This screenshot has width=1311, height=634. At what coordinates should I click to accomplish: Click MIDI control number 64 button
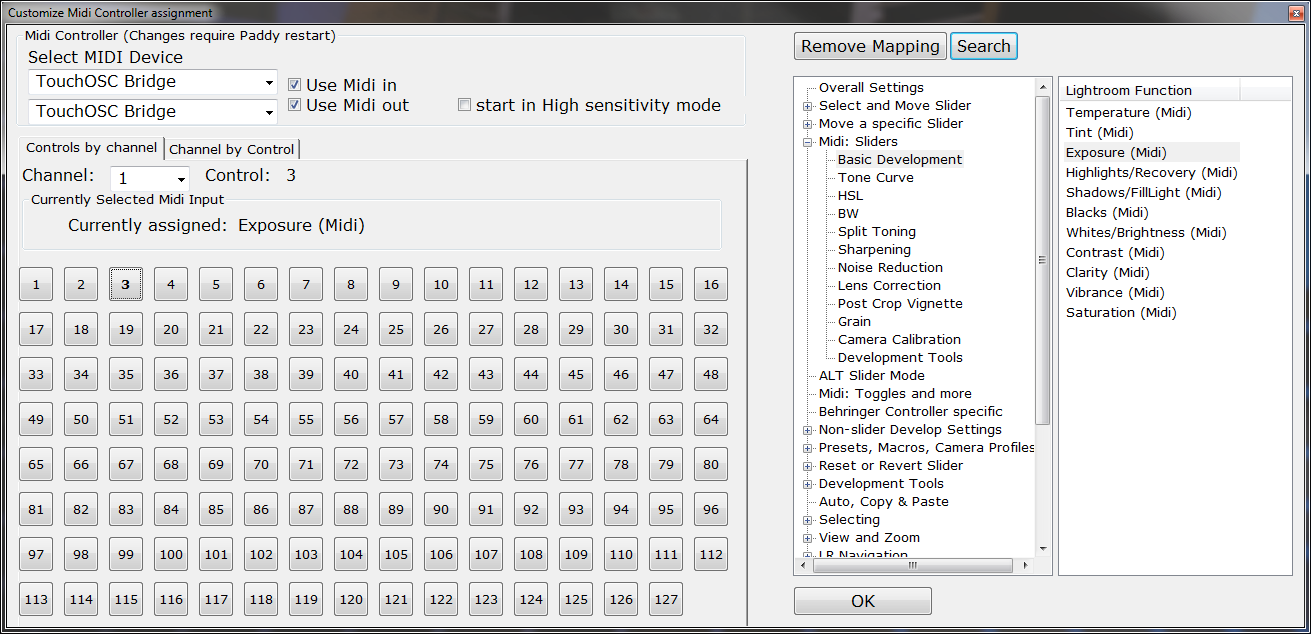click(711, 420)
